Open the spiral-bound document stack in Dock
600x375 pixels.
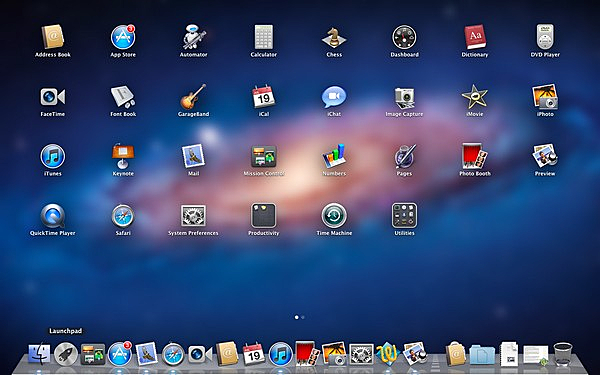click(509, 354)
